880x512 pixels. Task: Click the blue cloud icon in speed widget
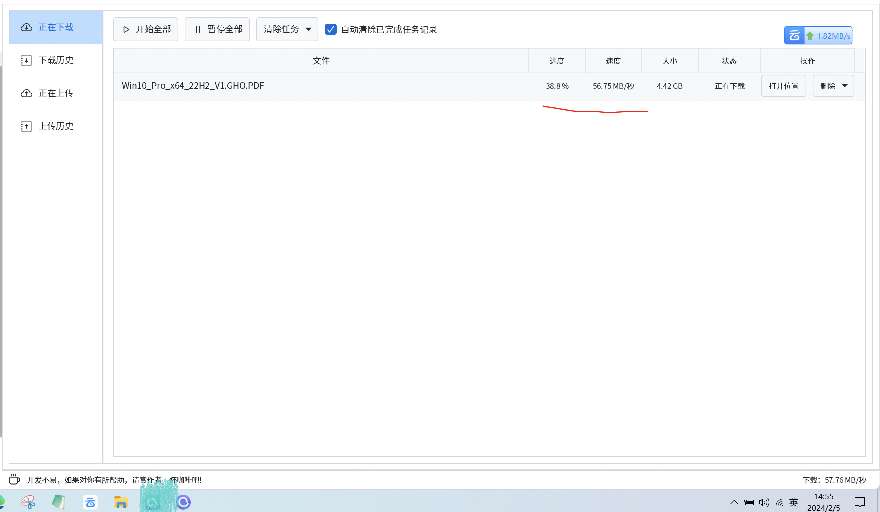click(x=794, y=35)
